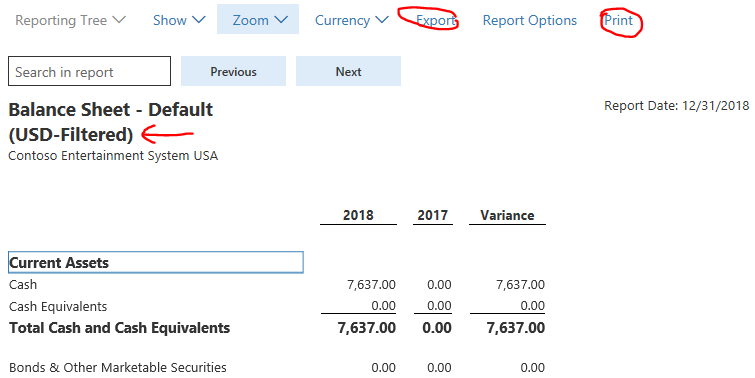Jump to Next search result
Image resolution: width=755 pixels, height=378 pixels.
[348, 71]
